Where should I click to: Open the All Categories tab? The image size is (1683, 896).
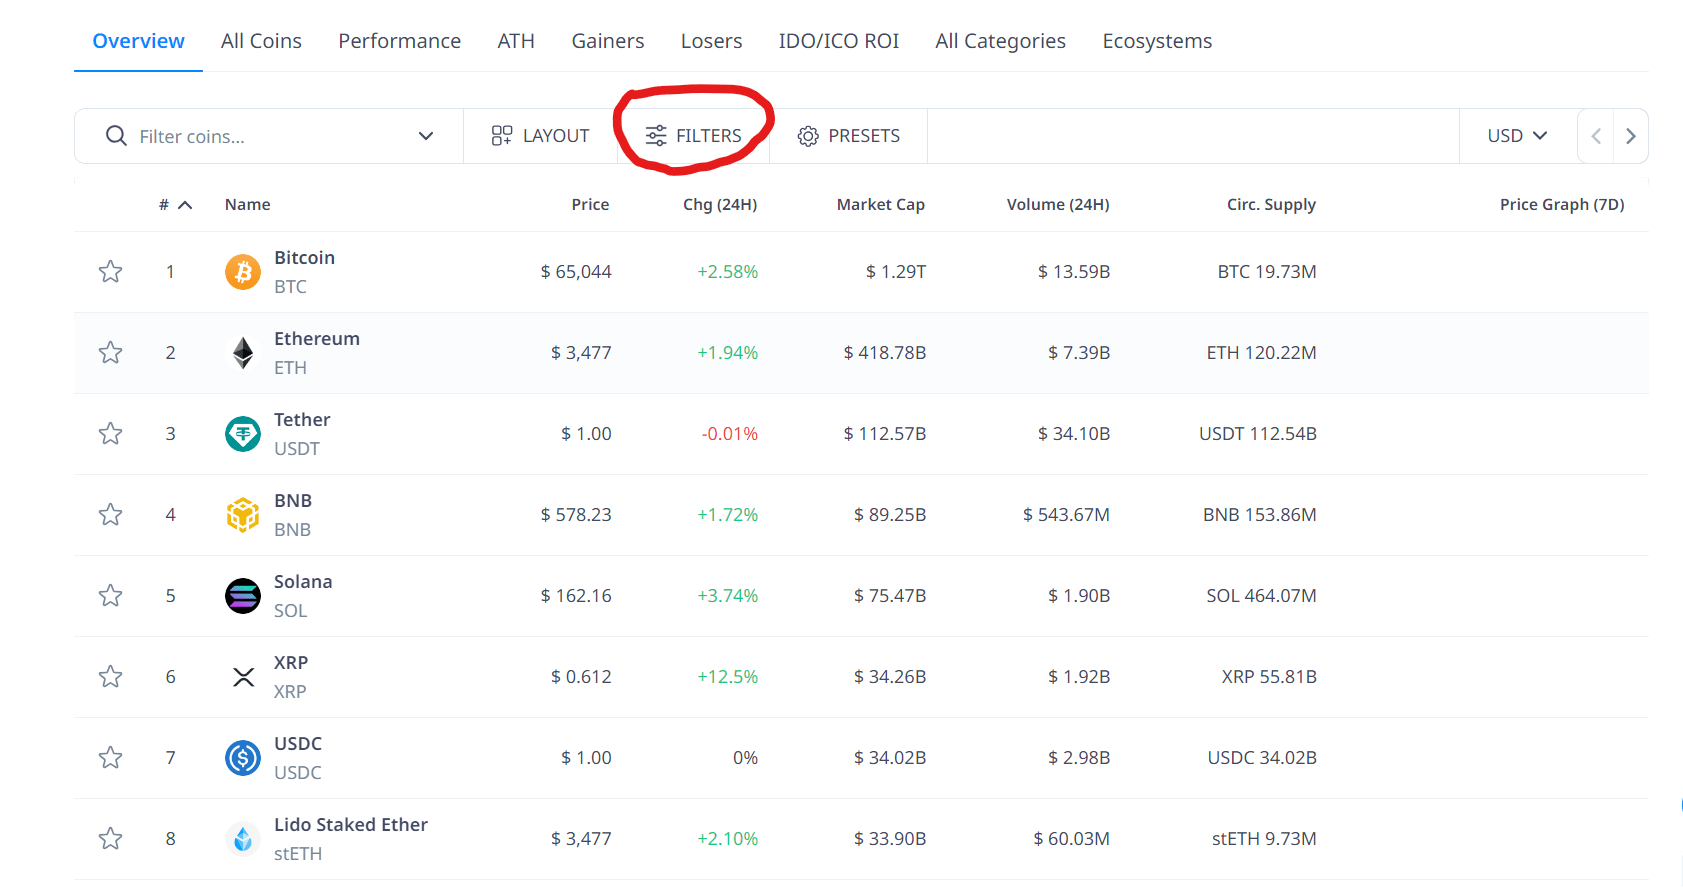pyautogui.click(x=1000, y=41)
